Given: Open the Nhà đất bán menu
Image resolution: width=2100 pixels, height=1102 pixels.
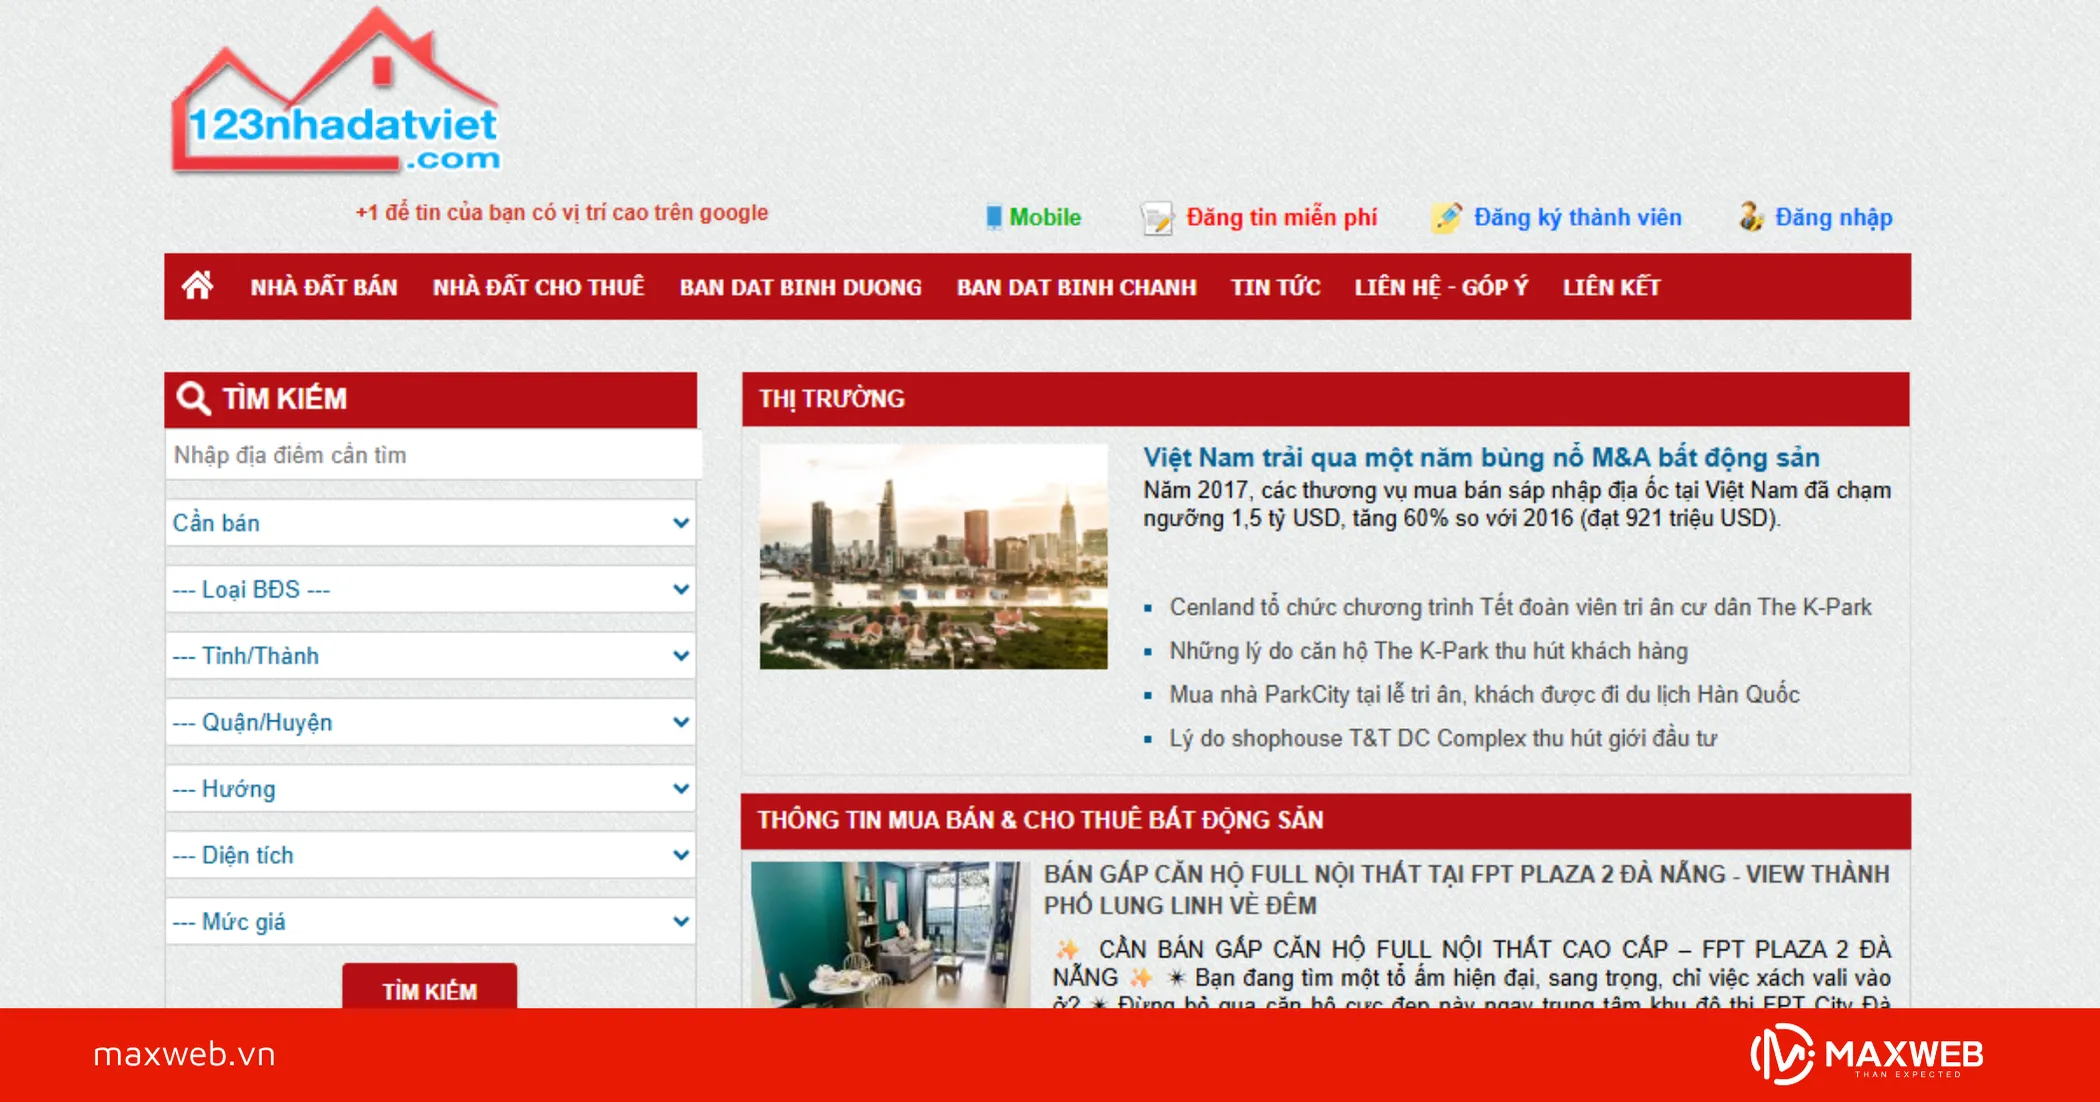Looking at the screenshot, I should [324, 287].
